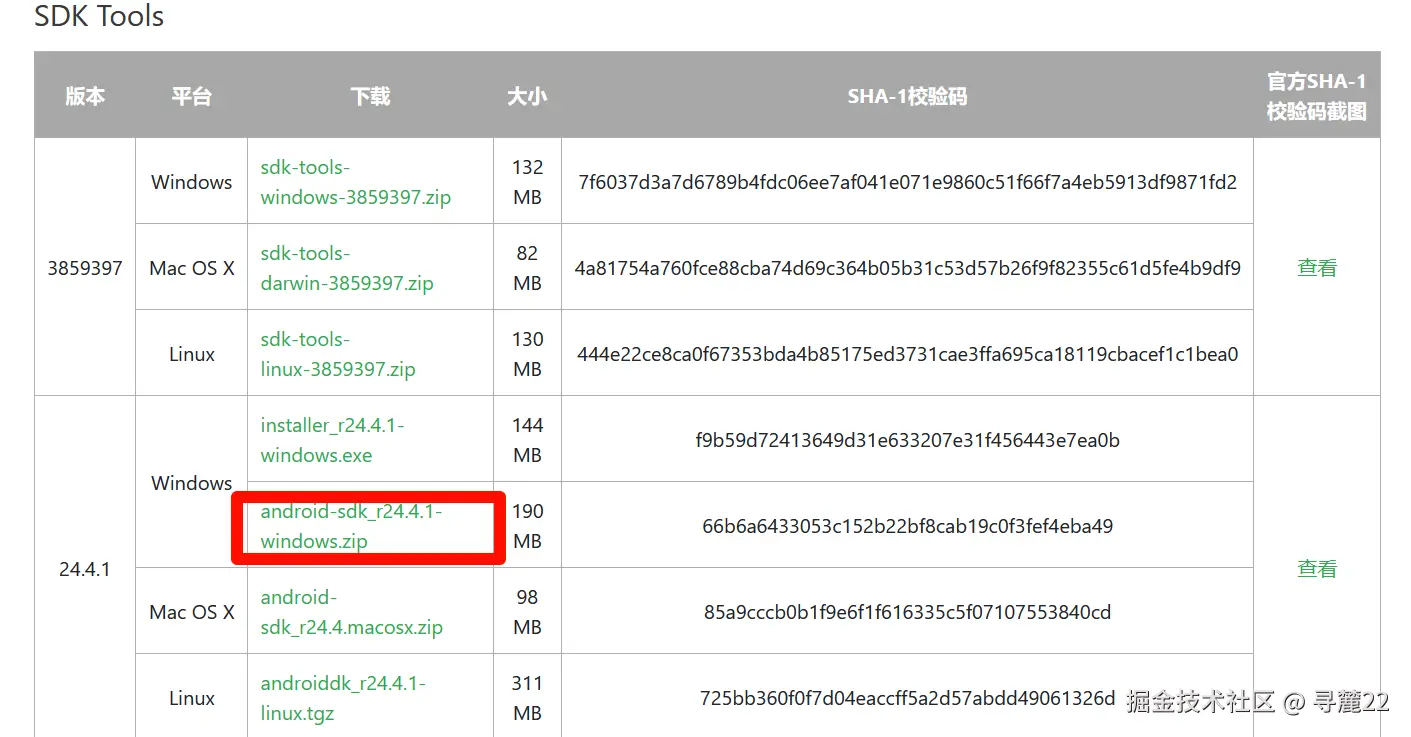1411x737 pixels.
Task: Click the 大小 column header
Action: [527, 96]
